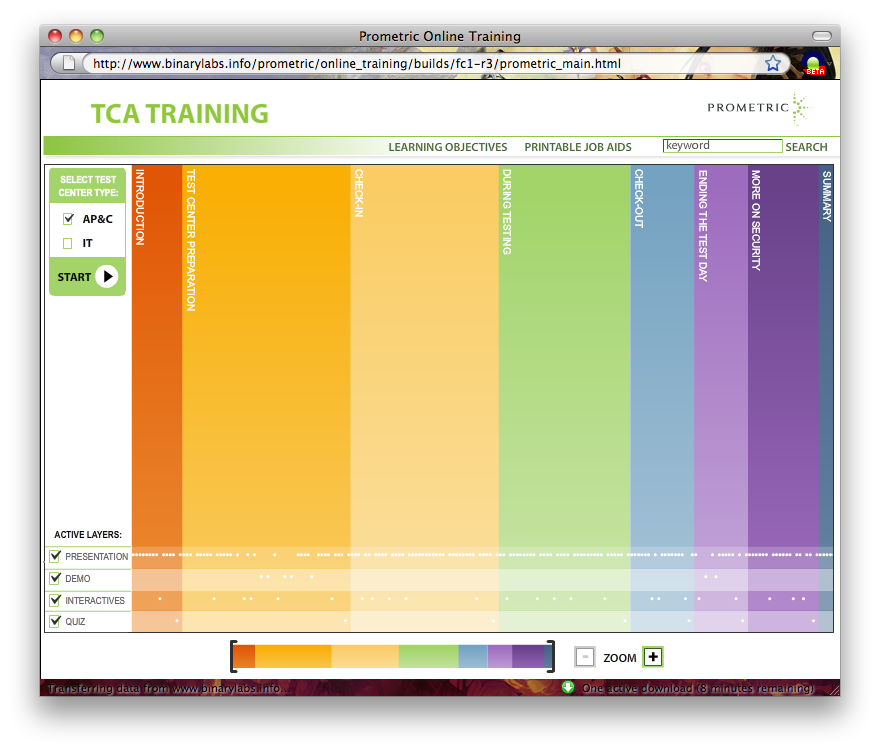The width and height of the screenshot is (880, 751).
Task: Click the zoom in plus icon
Action: [x=652, y=657]
